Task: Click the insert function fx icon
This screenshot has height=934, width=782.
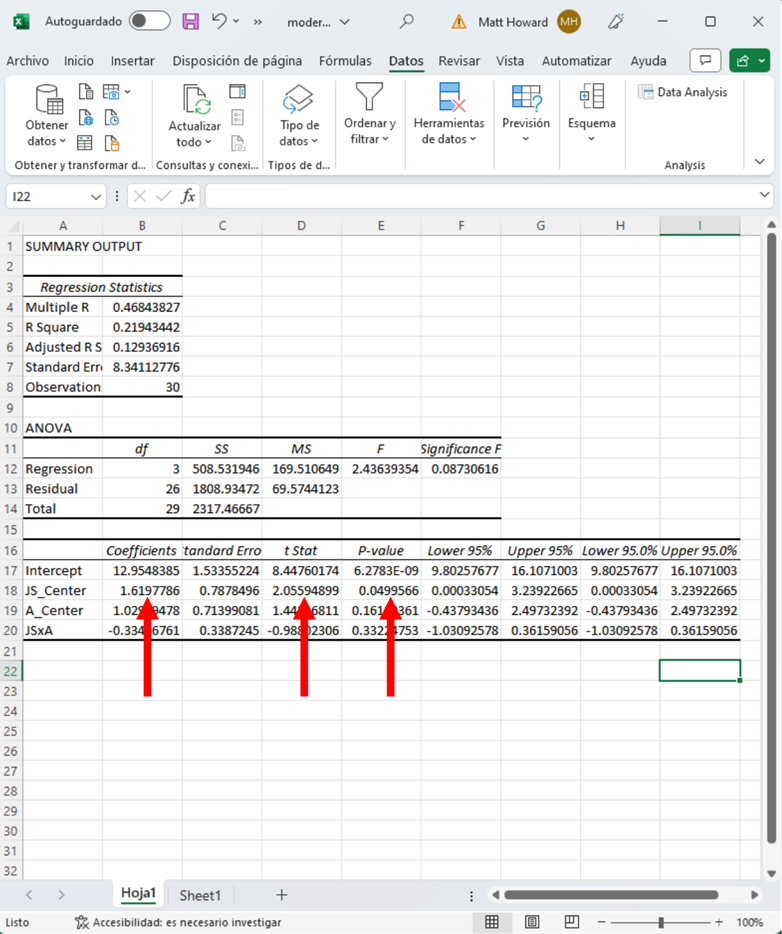Action: pos(188,197)
